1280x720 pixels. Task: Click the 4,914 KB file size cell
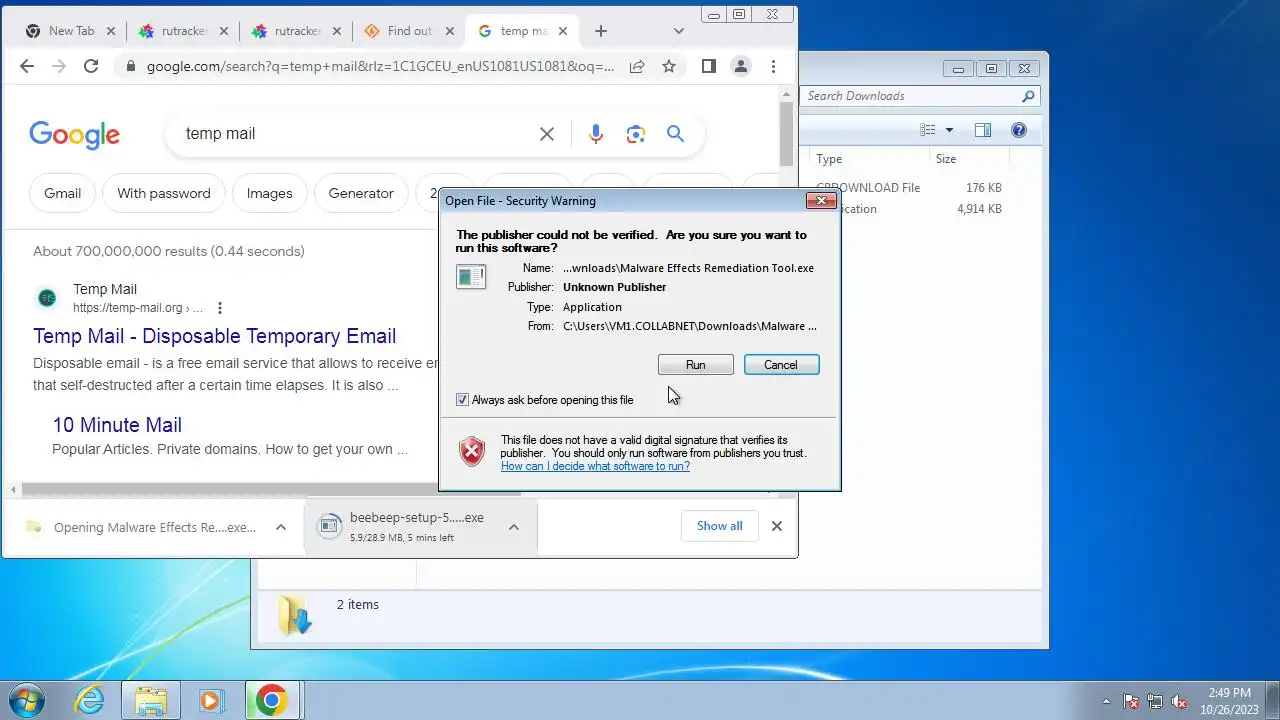[979, 209]
